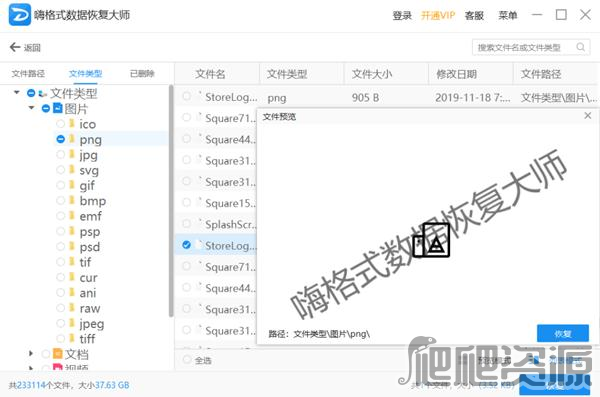The width and height of the screenshot is (600, 397).
Task: Click the jpeg folder icon
Action: pyautogui.click(x=71, y=322)
